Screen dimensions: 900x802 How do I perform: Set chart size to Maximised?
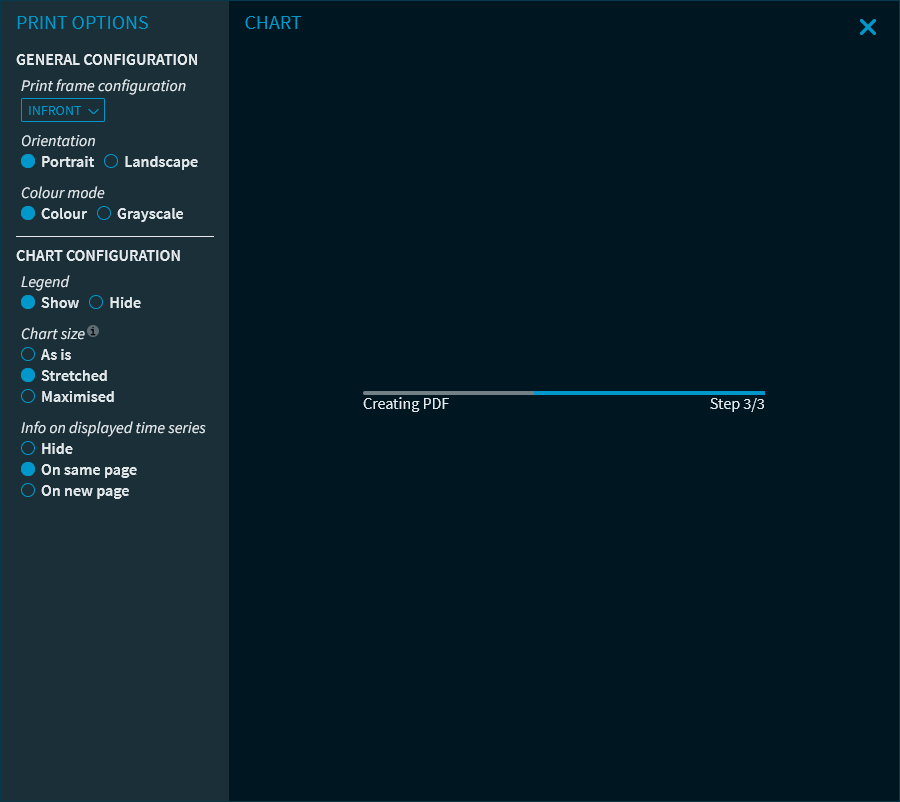click(x=29, y=397)
